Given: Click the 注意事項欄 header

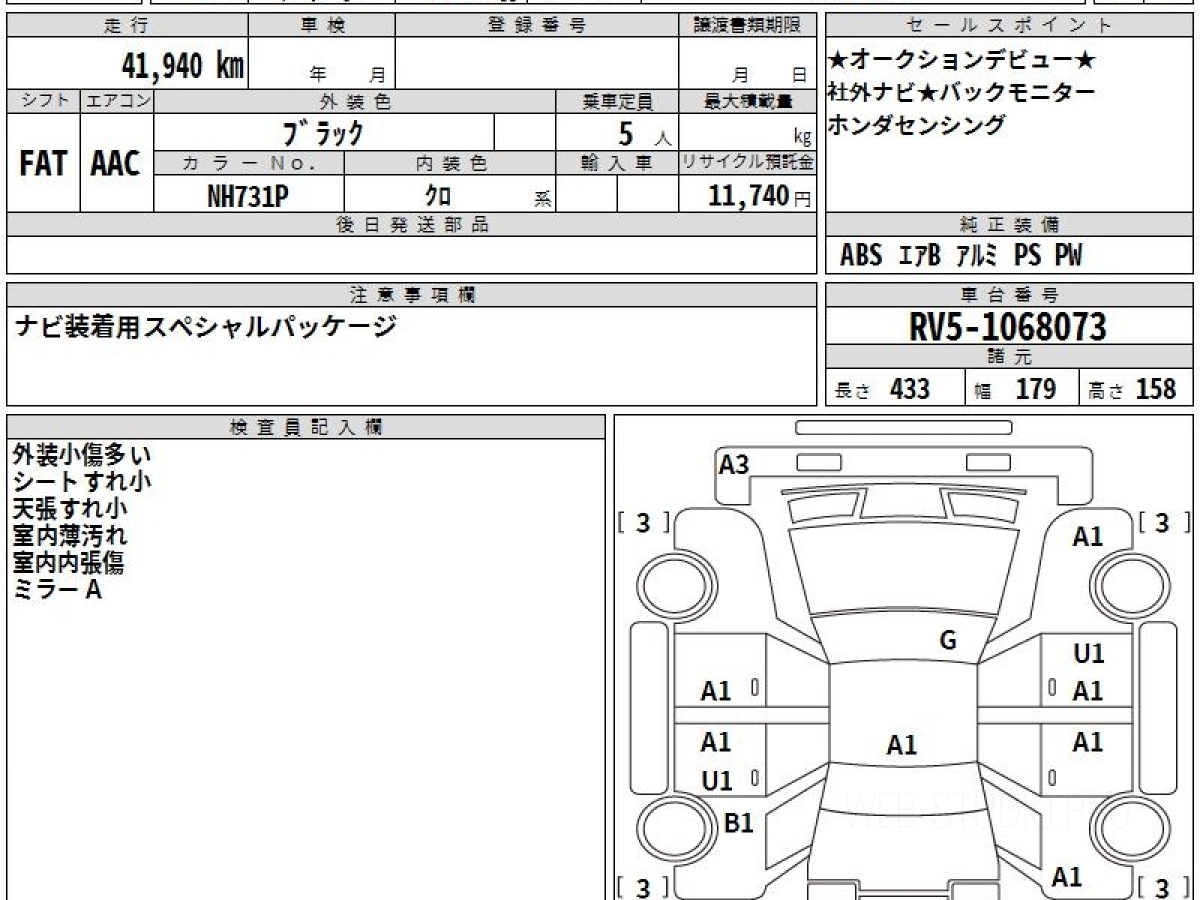Looking at the screenshot, I should coord(412,295).
